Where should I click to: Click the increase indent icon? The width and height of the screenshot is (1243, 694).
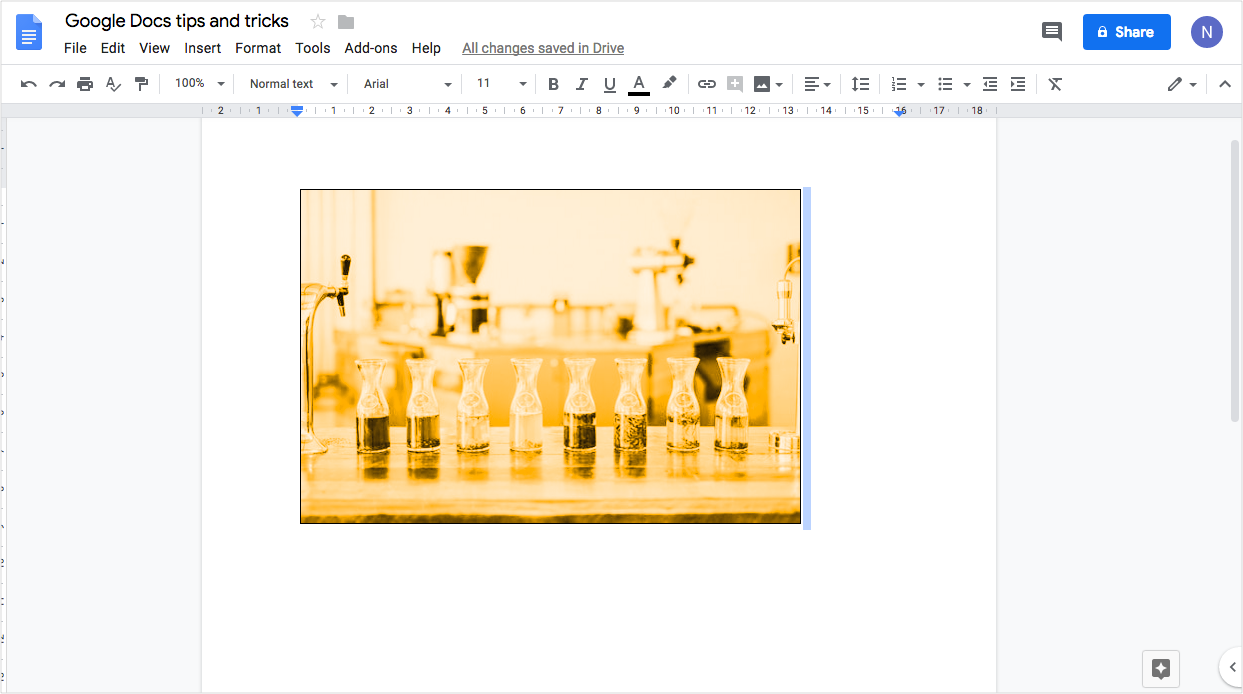coord(1018,84)
